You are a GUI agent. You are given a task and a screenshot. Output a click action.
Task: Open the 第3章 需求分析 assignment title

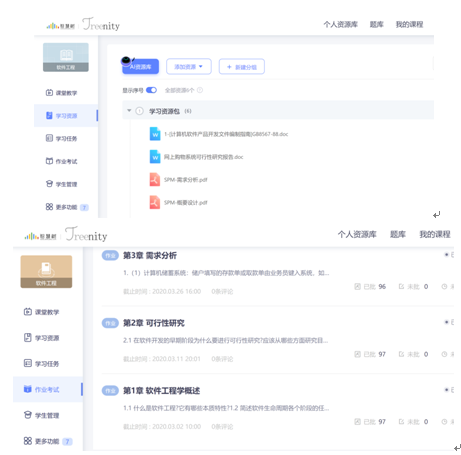(x=150, y=255)
